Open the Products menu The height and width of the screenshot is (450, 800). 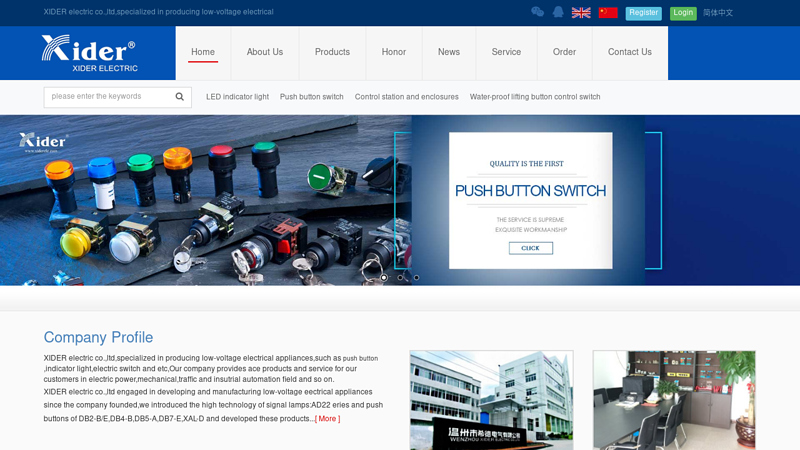pyautogui.click(x=332, y=52)
